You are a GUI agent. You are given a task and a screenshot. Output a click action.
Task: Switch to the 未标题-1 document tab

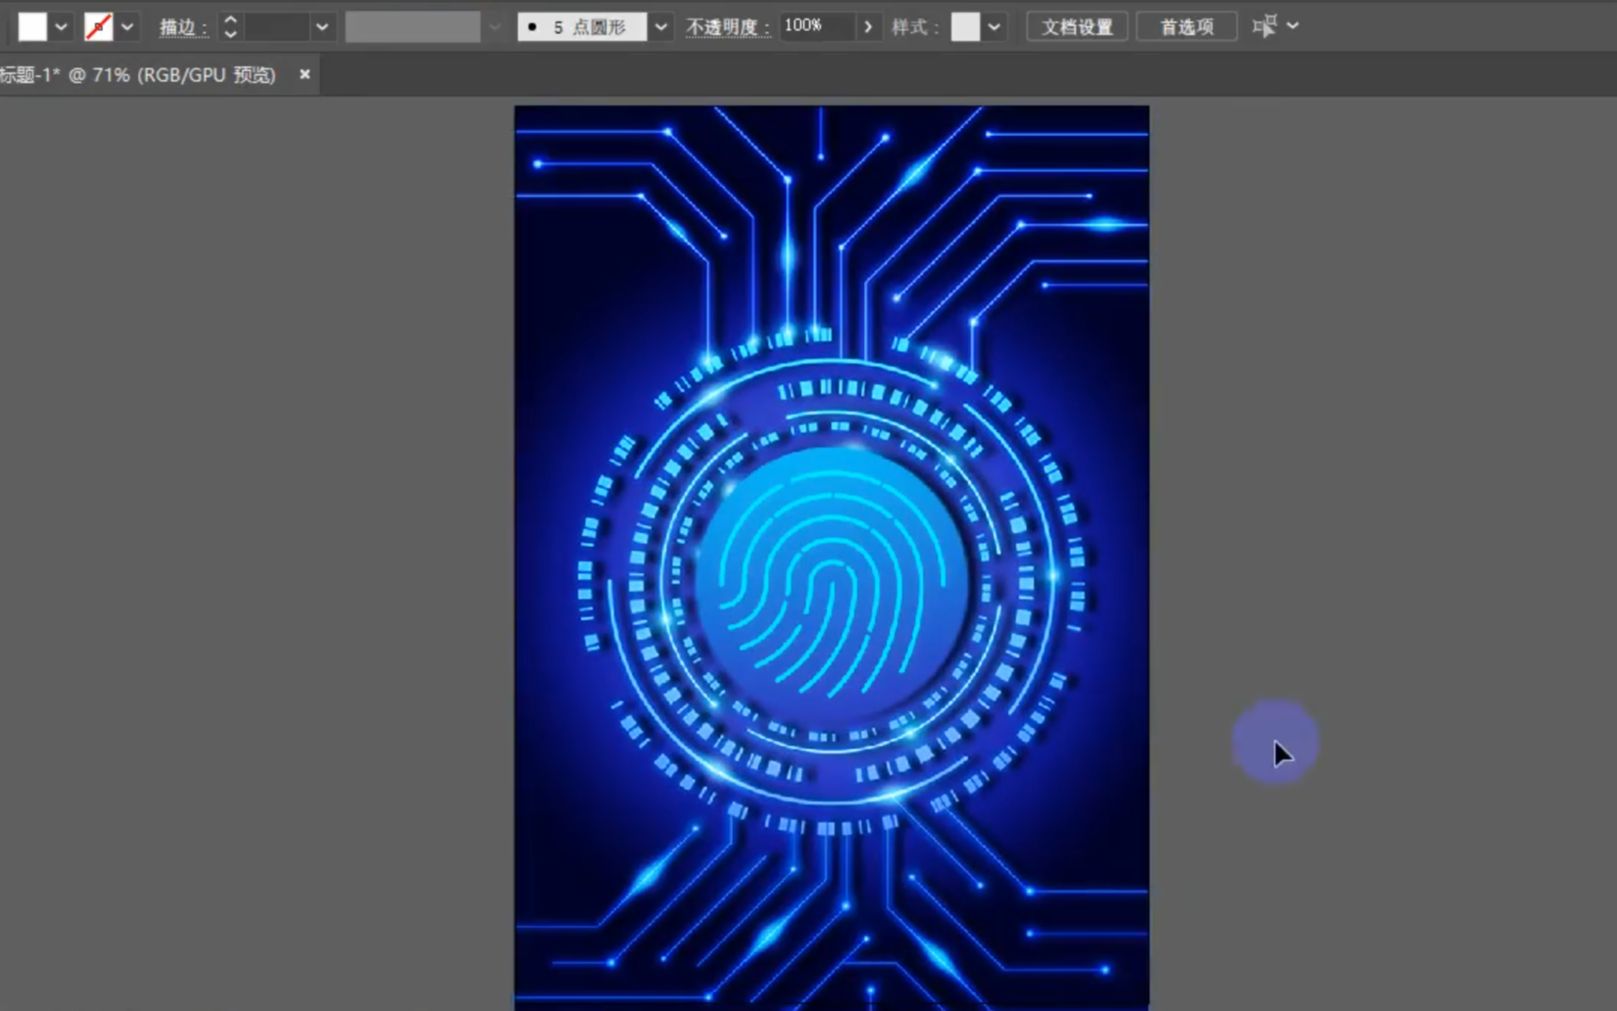tap(140, 74)
